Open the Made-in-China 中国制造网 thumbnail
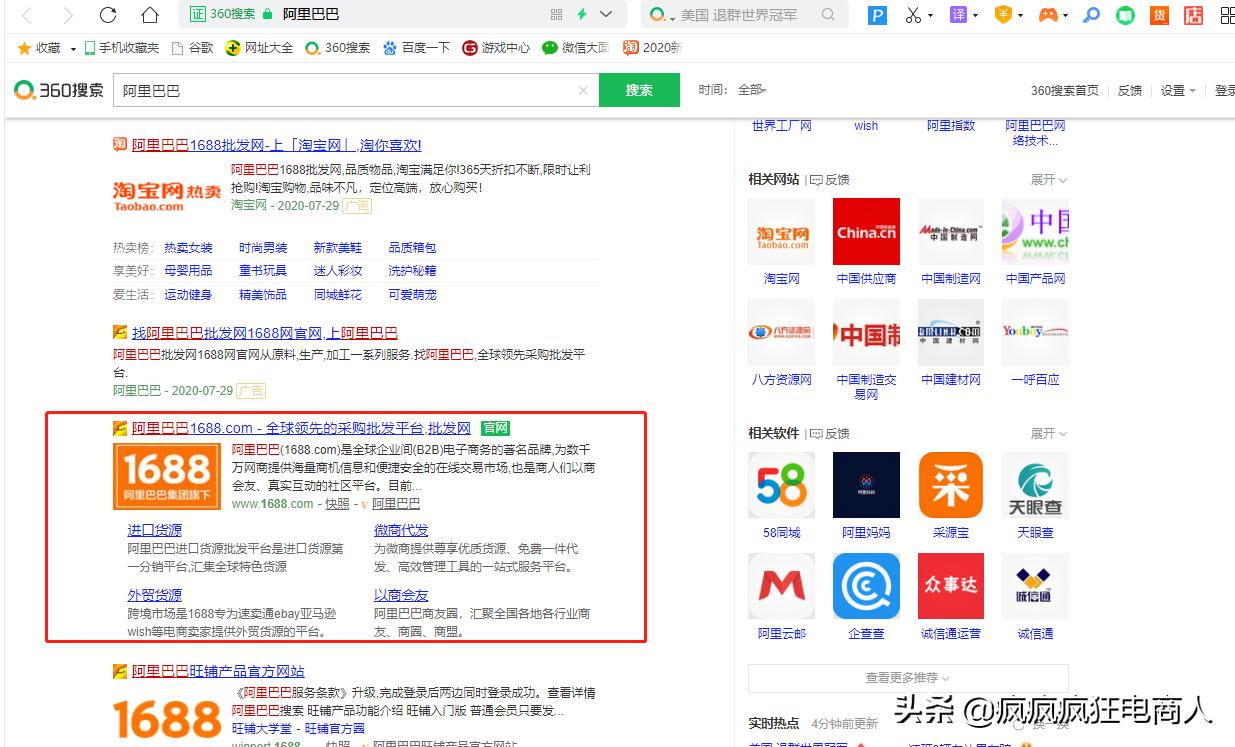Screen dimensions: 1235x747 951,231
